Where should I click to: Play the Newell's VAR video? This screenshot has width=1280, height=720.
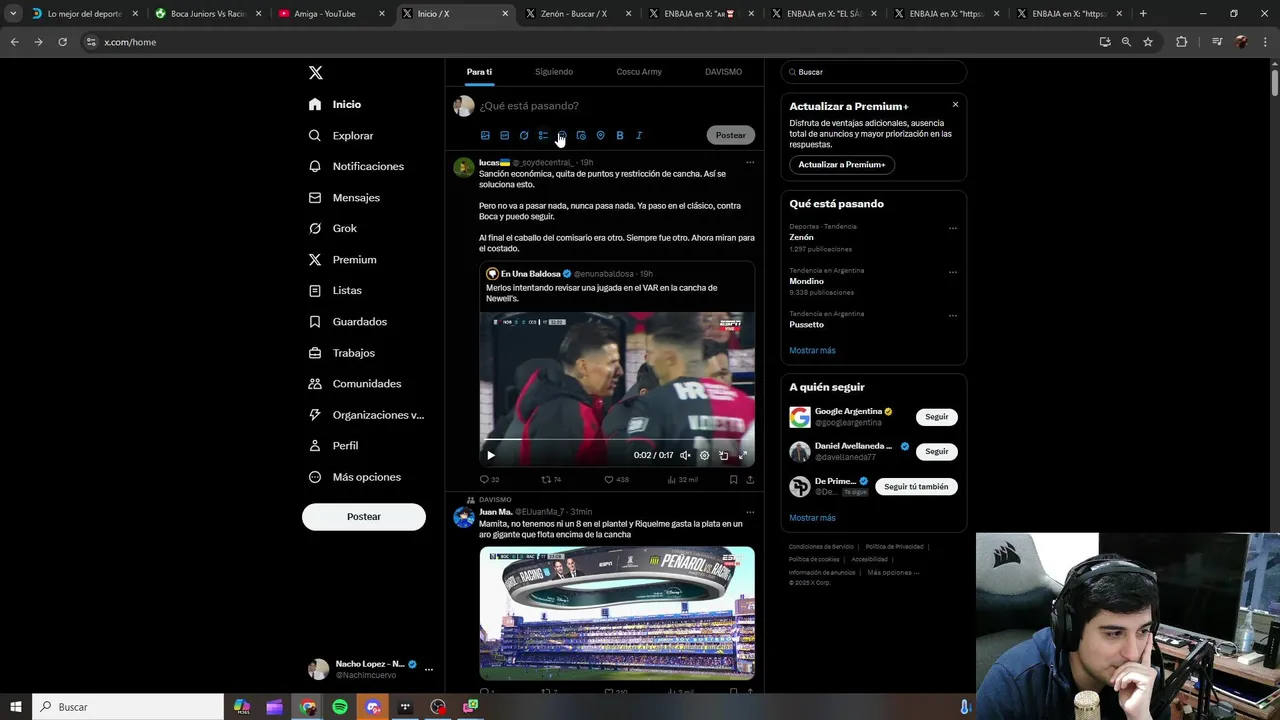pos(491,455)
